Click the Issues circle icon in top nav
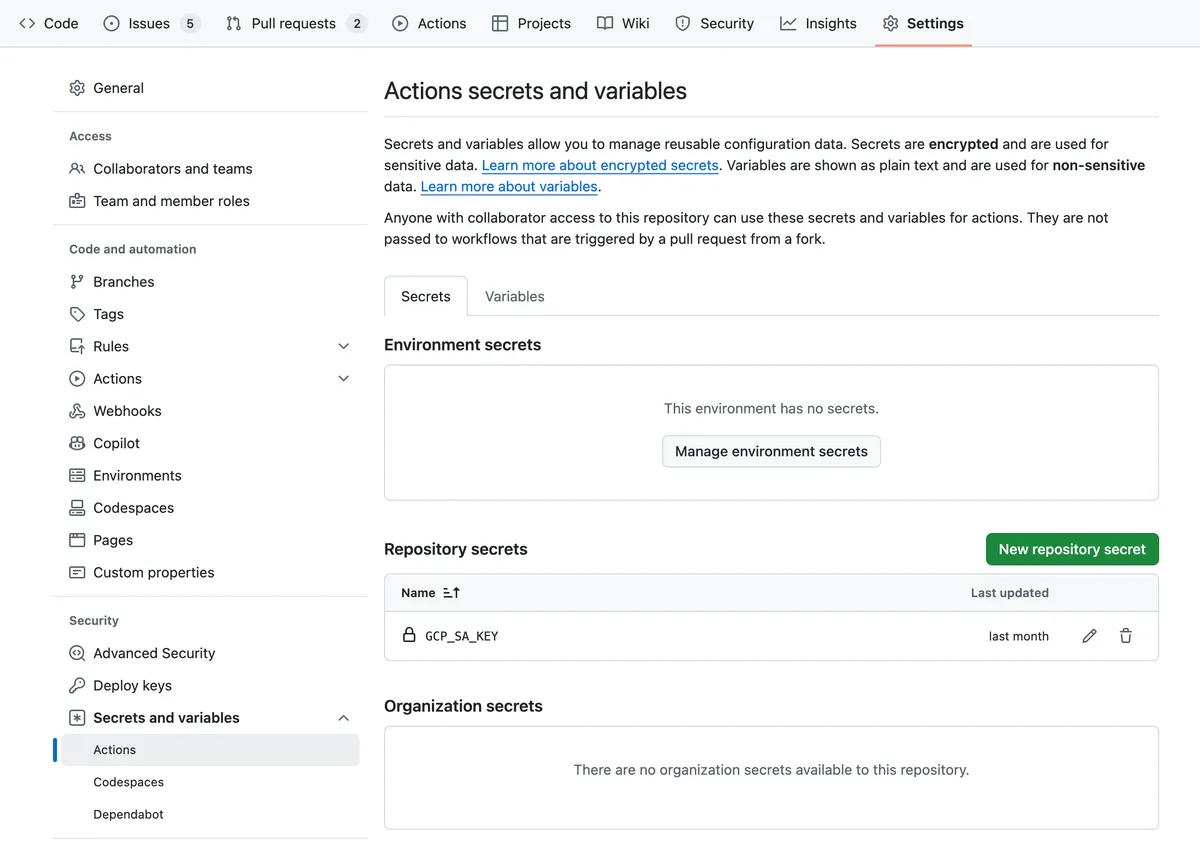1200x844 pixels. (112, 23)
